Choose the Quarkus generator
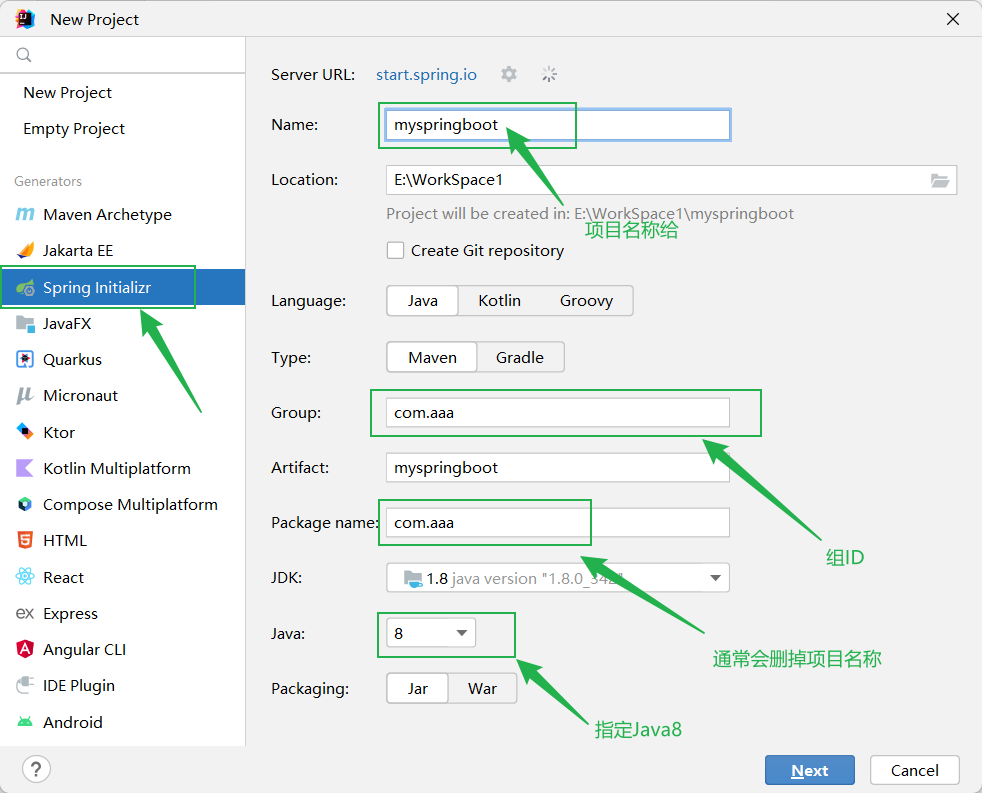Viewport: 982px width, 793px height. tap(123, 360)
